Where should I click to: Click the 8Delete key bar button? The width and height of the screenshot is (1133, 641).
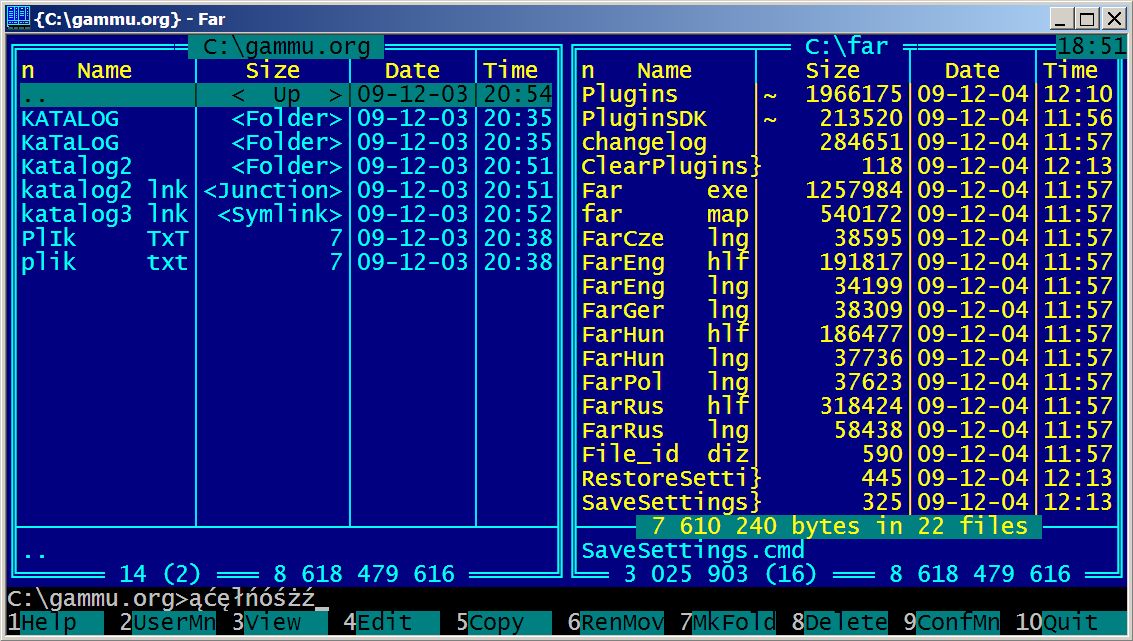pos(840,622)
